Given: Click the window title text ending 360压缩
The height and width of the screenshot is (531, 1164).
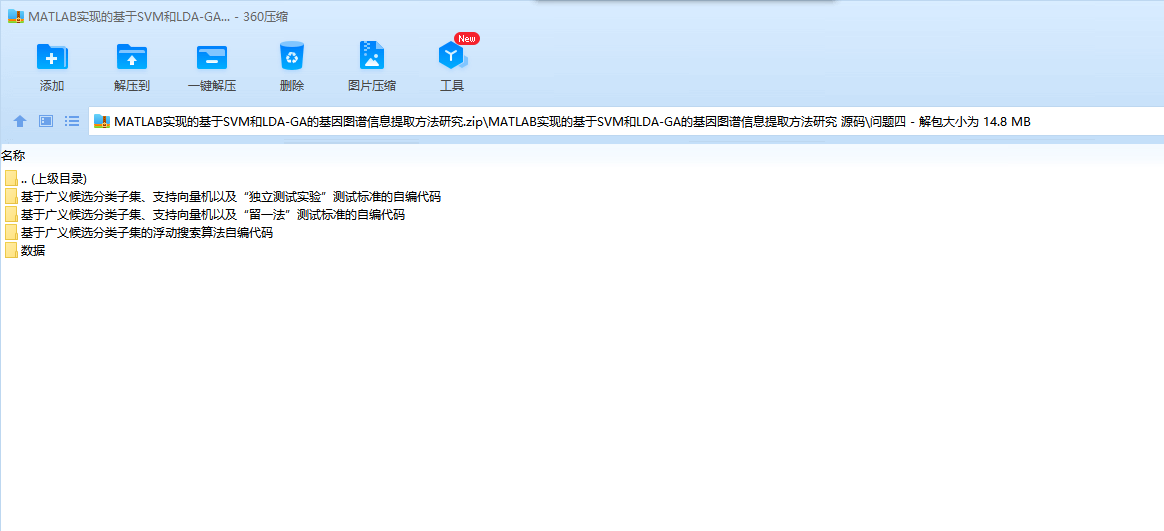Looking at the screenshot, I should coord(160,16).
